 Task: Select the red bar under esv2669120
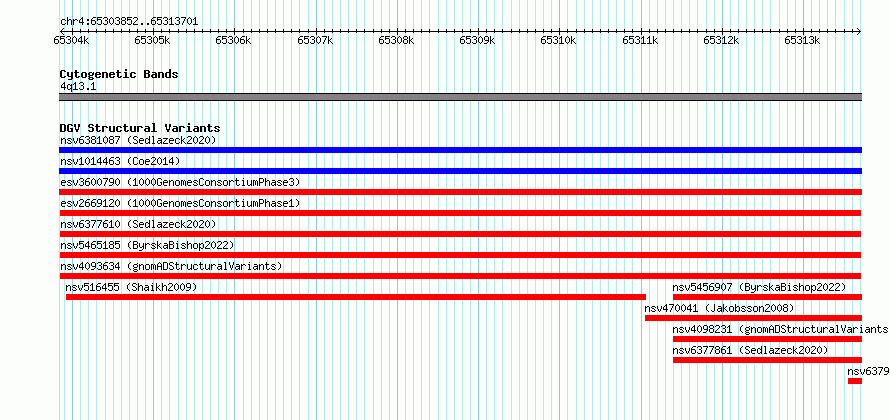(460, 213)
